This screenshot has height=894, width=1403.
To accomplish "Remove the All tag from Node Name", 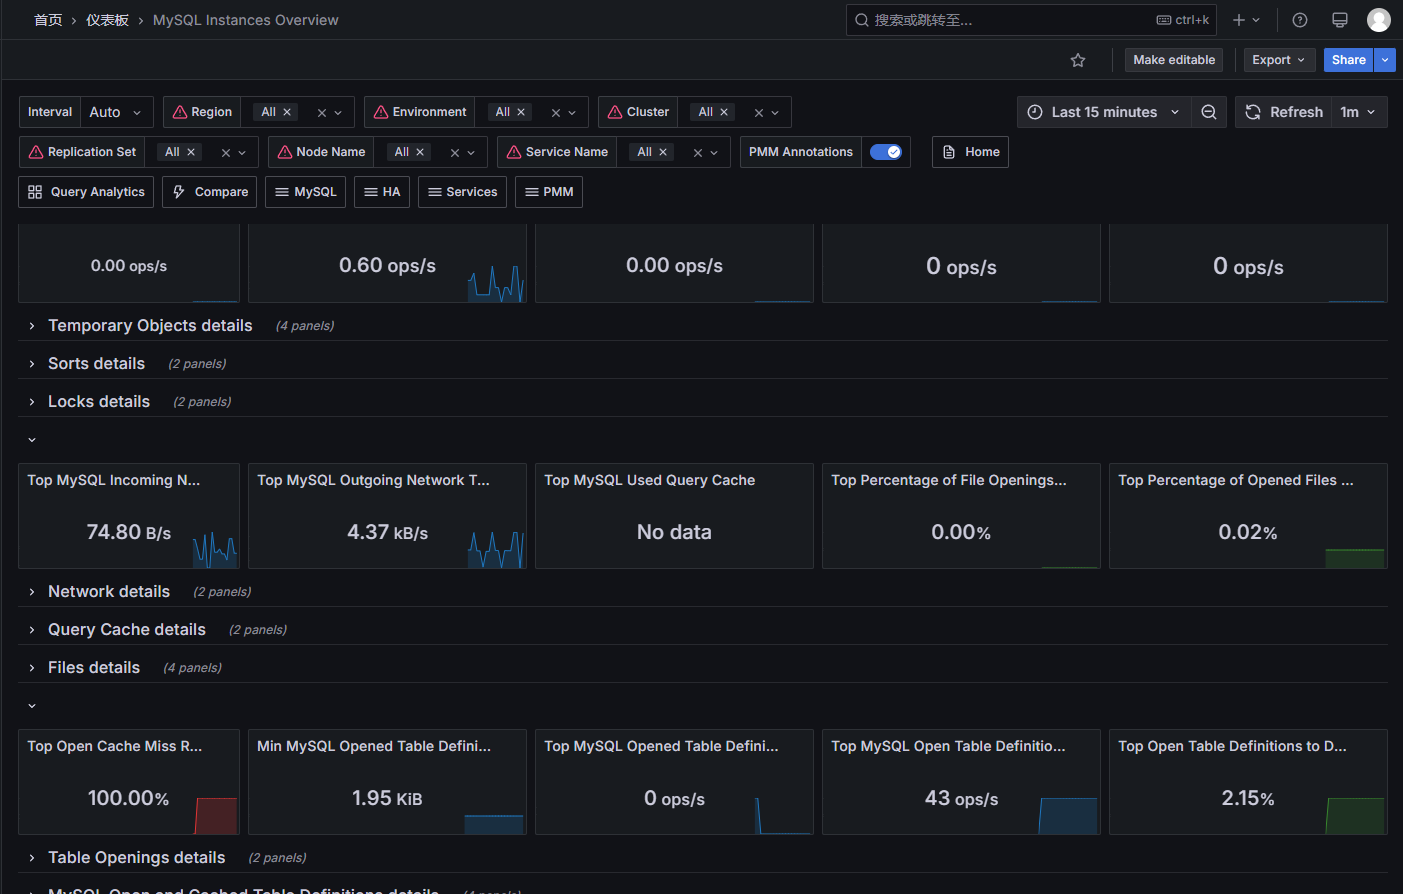I will point(420,152).
